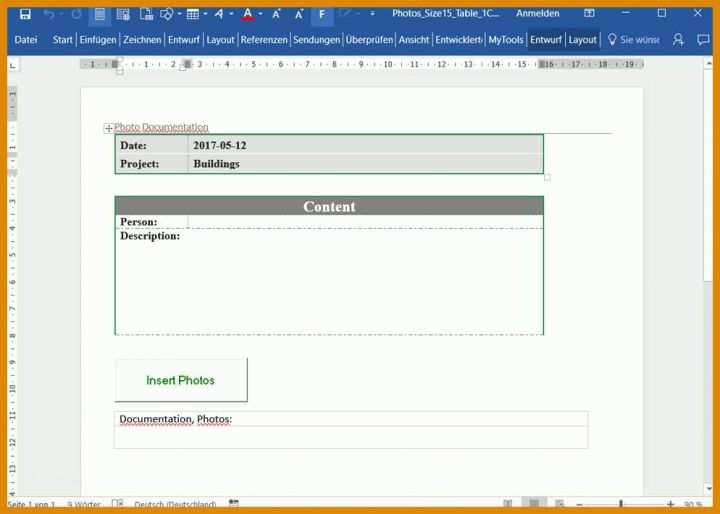Image resolution: width=720 pixels, height=514 pixels.
Task: Open the customize quick access toolbar dropdown
Action: coord(372,14)
